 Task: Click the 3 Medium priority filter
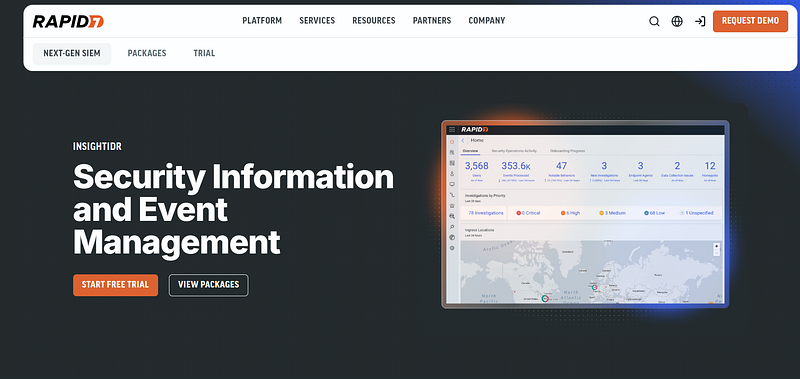(612, 213)
